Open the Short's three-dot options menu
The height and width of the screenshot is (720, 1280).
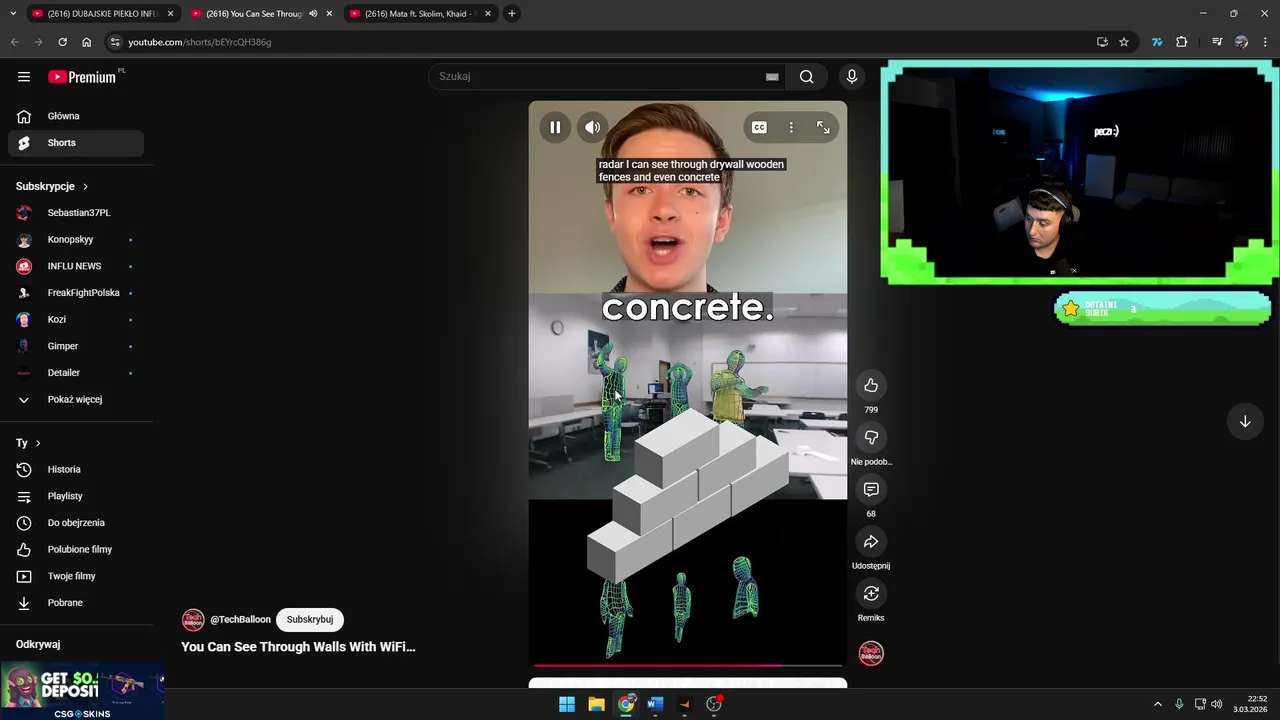791,127
